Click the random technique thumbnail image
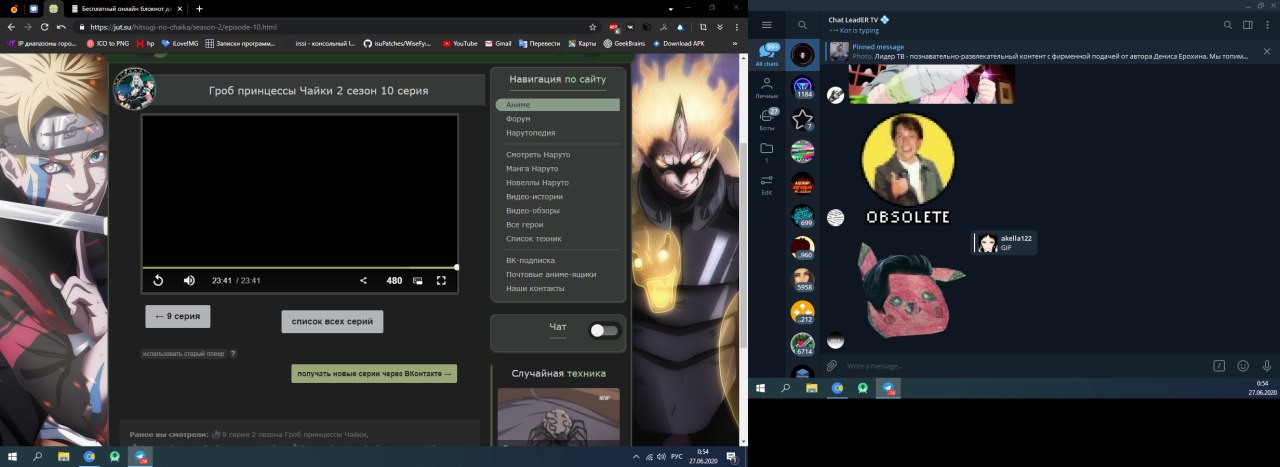 click(x=558, y=417)
